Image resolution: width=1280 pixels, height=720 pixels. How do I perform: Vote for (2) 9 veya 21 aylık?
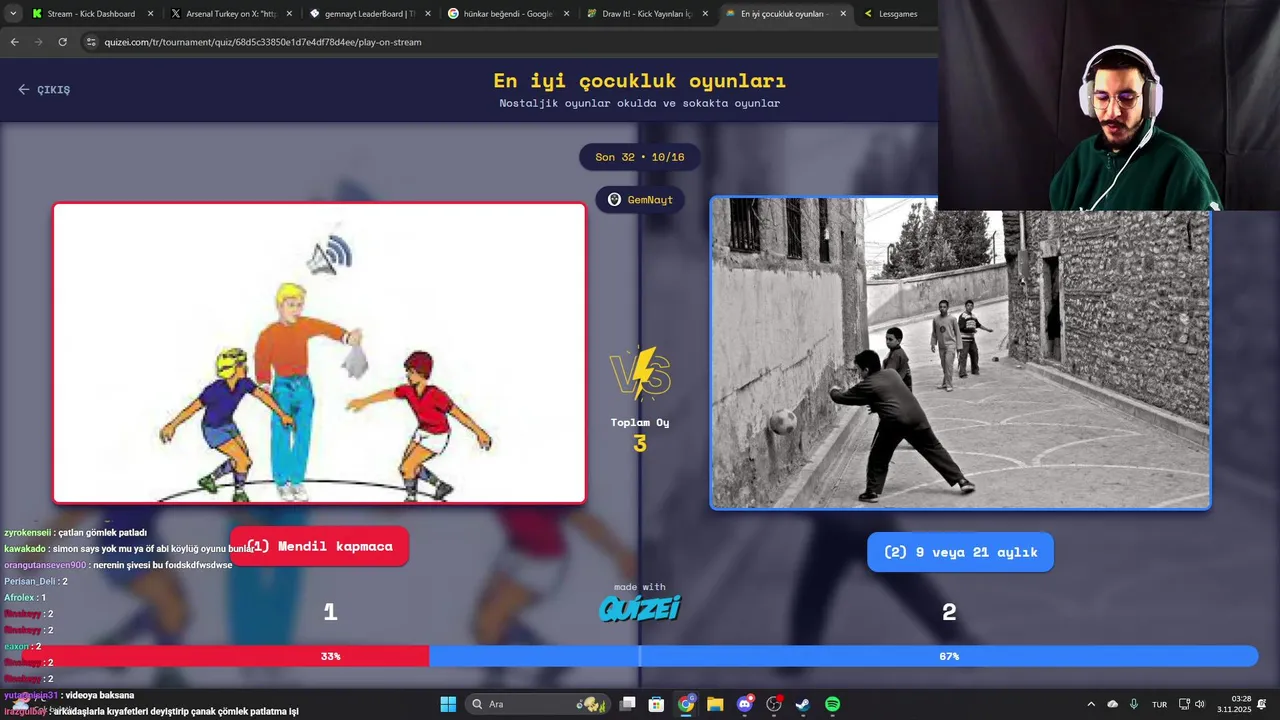point(960,552)
